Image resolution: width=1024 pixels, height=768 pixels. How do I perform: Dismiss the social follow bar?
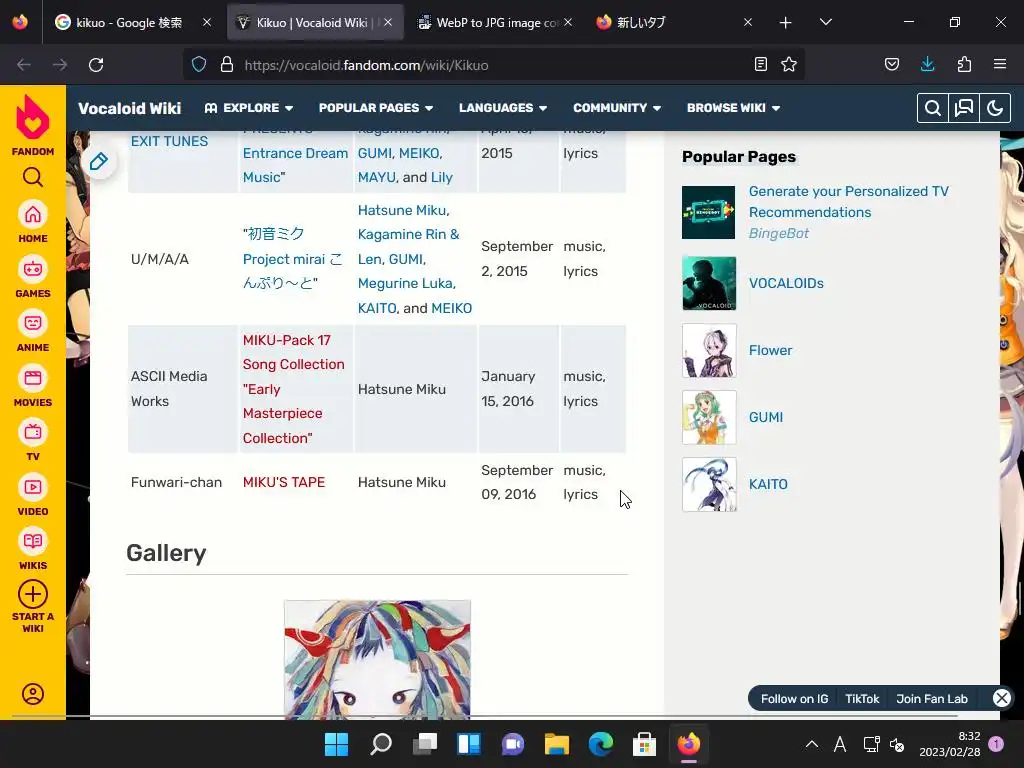1002,698
